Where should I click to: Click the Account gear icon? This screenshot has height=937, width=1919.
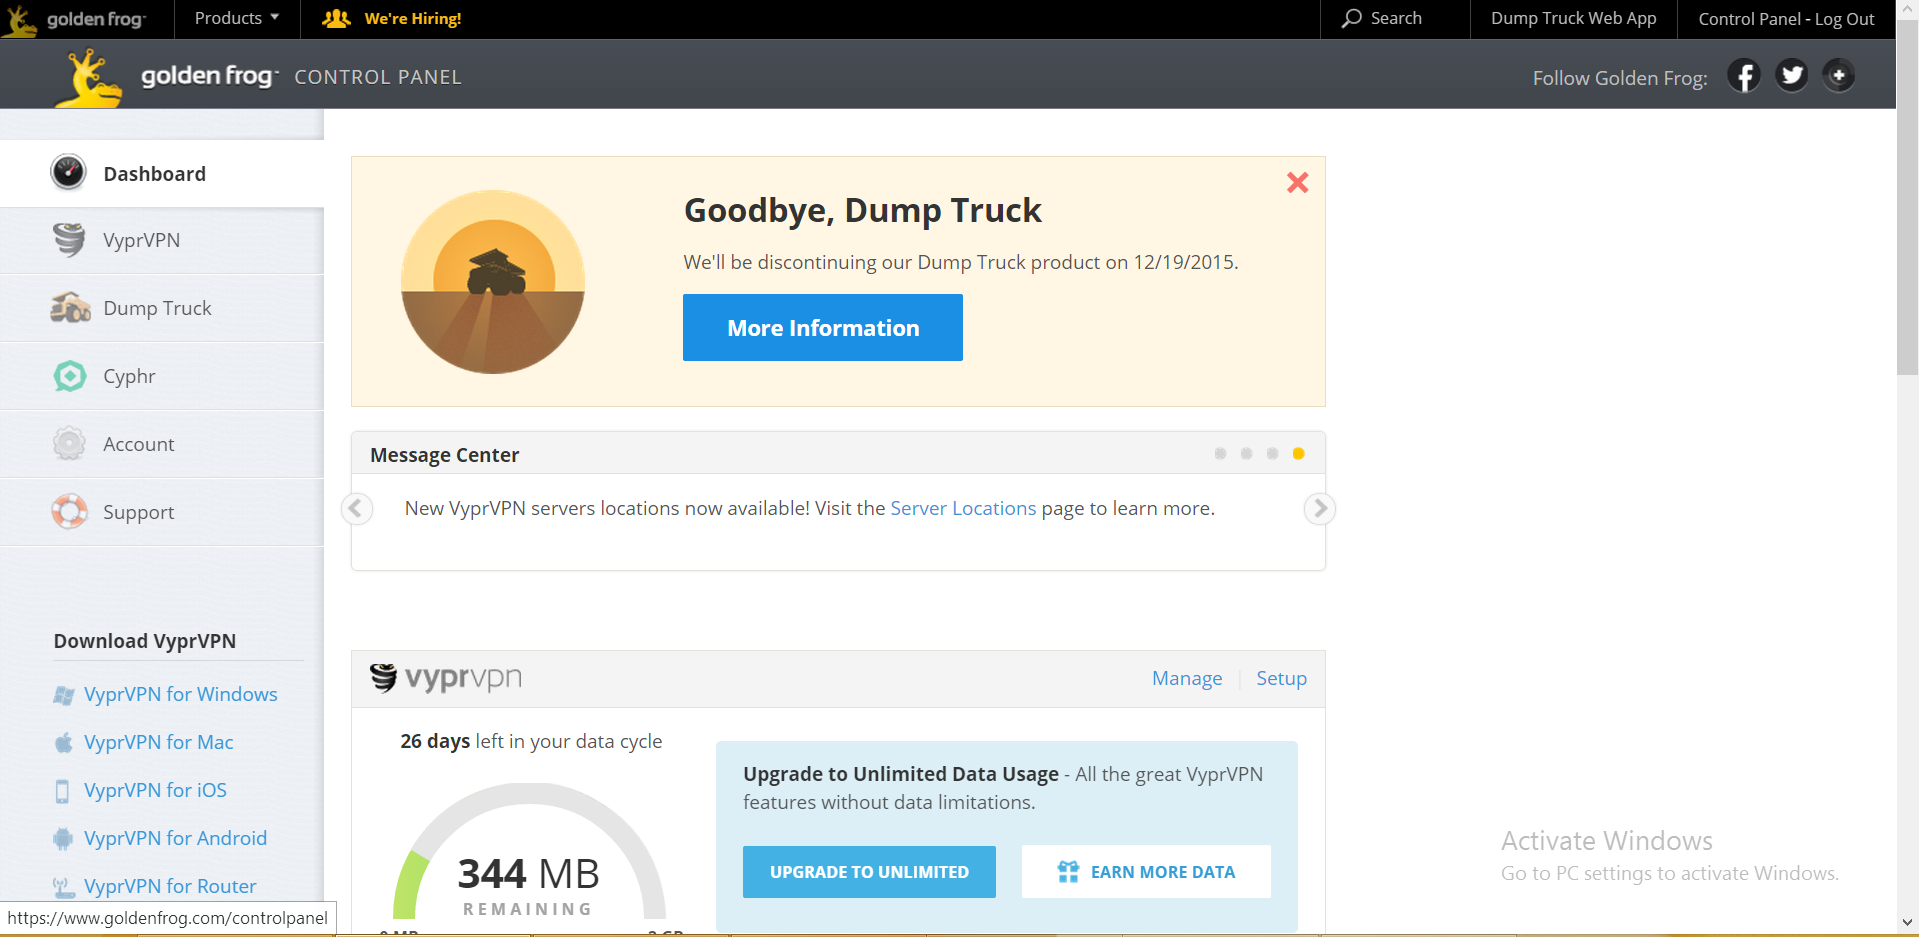pos(69,443)
